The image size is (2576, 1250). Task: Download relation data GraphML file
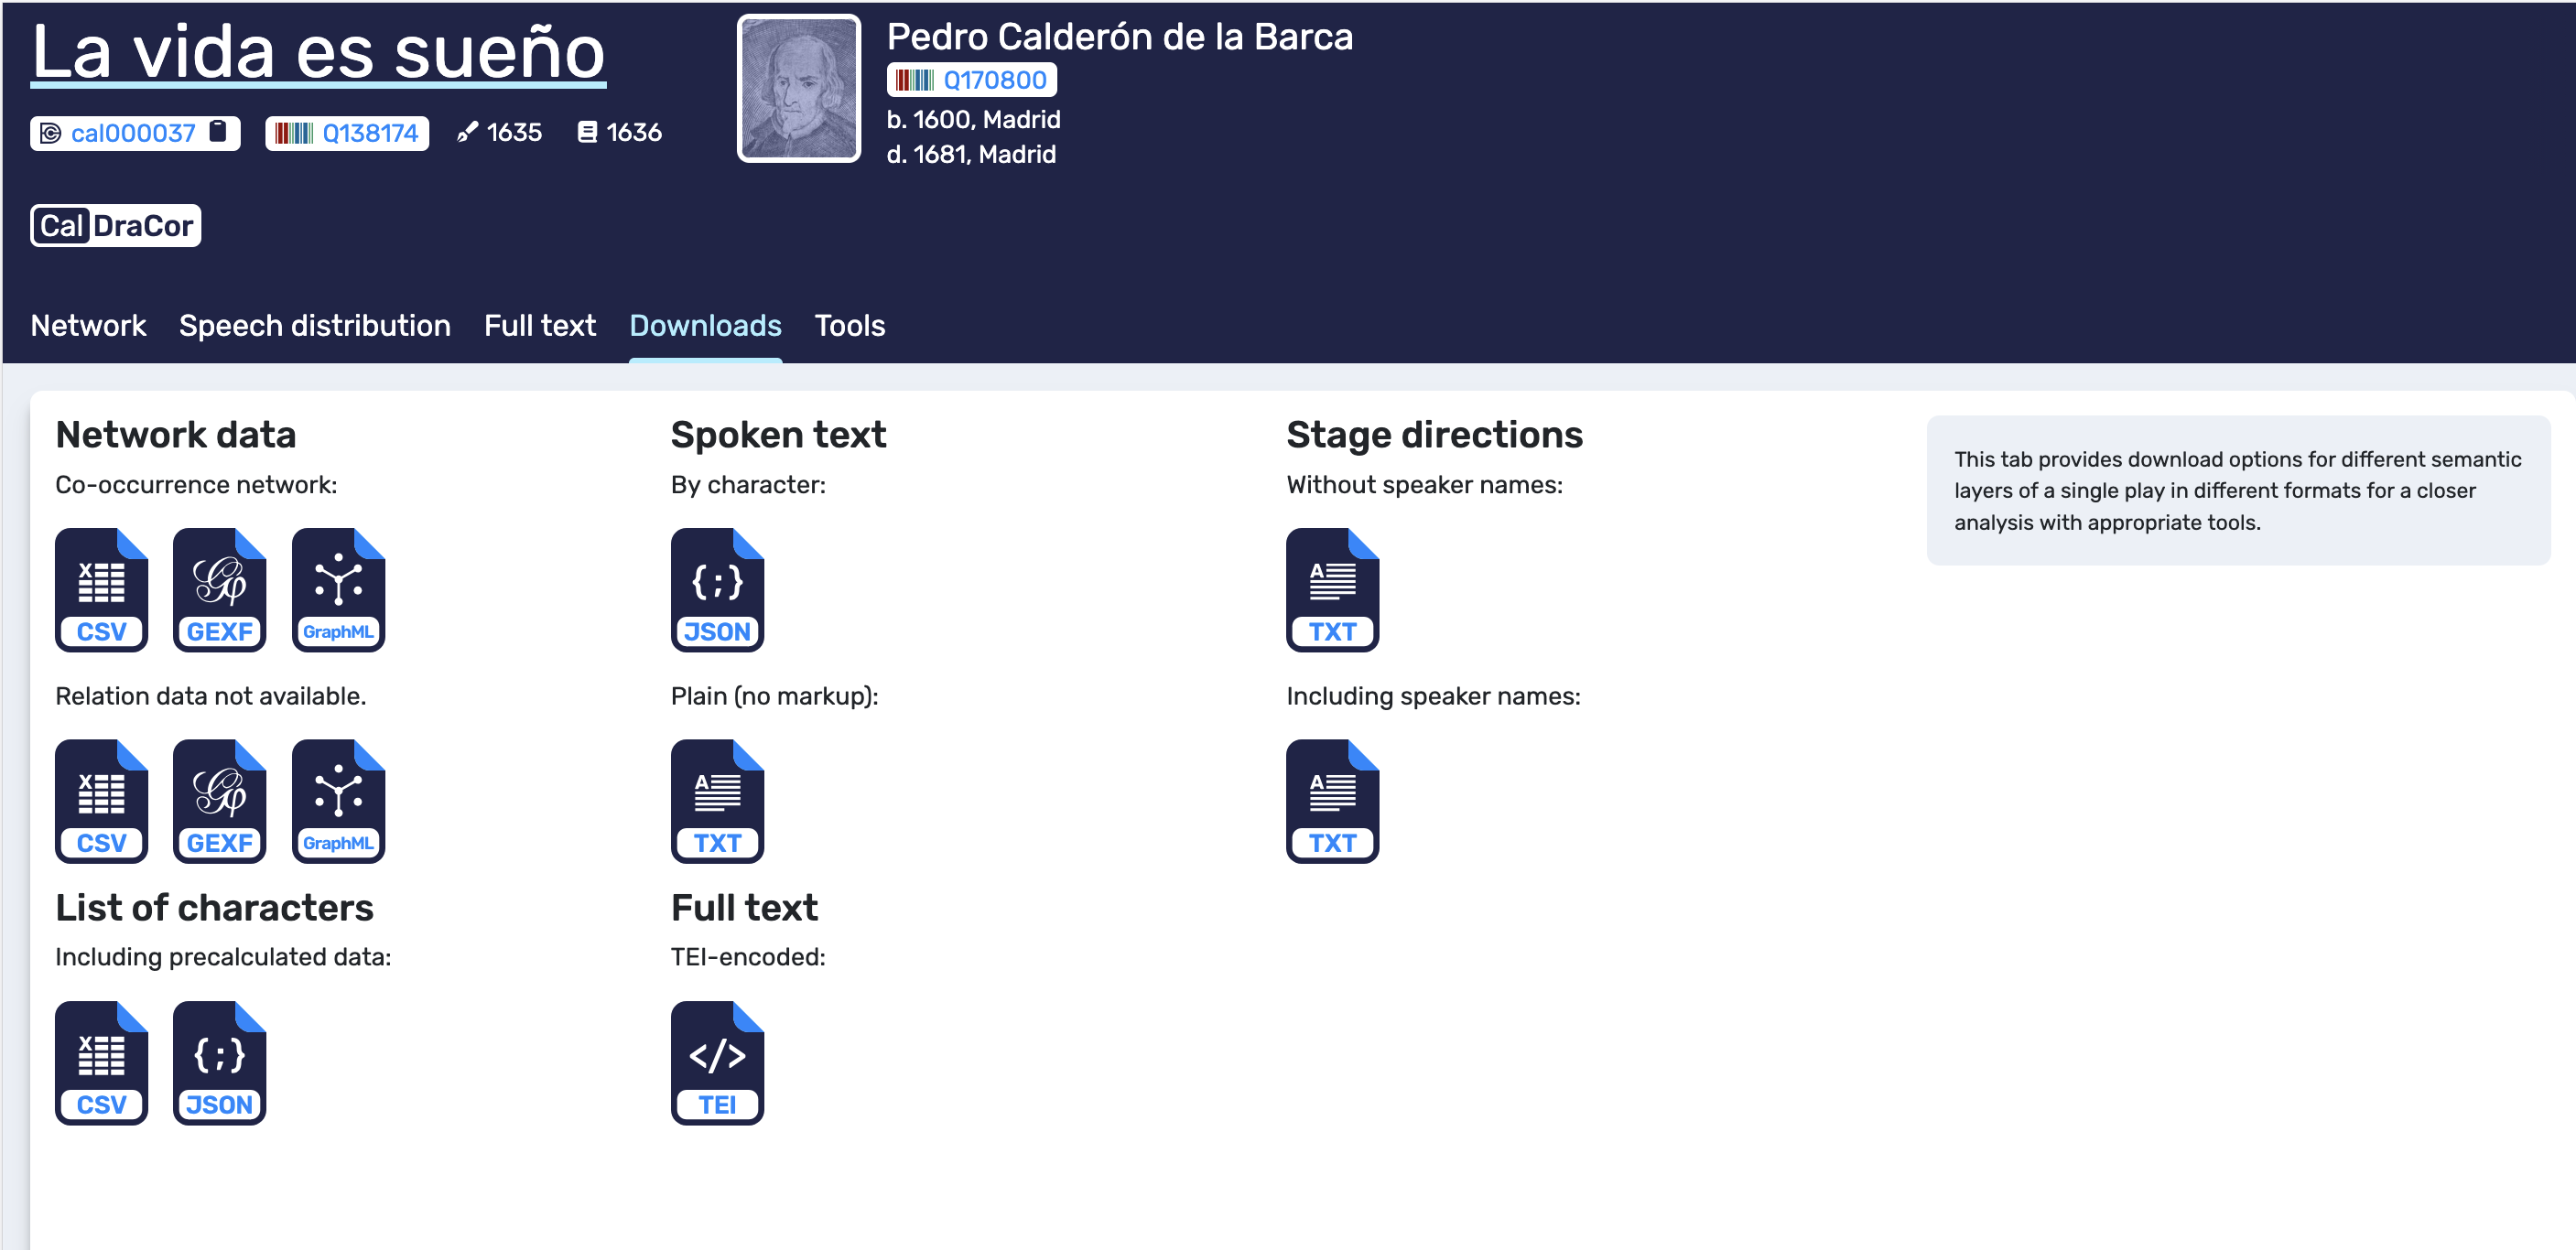338,801
